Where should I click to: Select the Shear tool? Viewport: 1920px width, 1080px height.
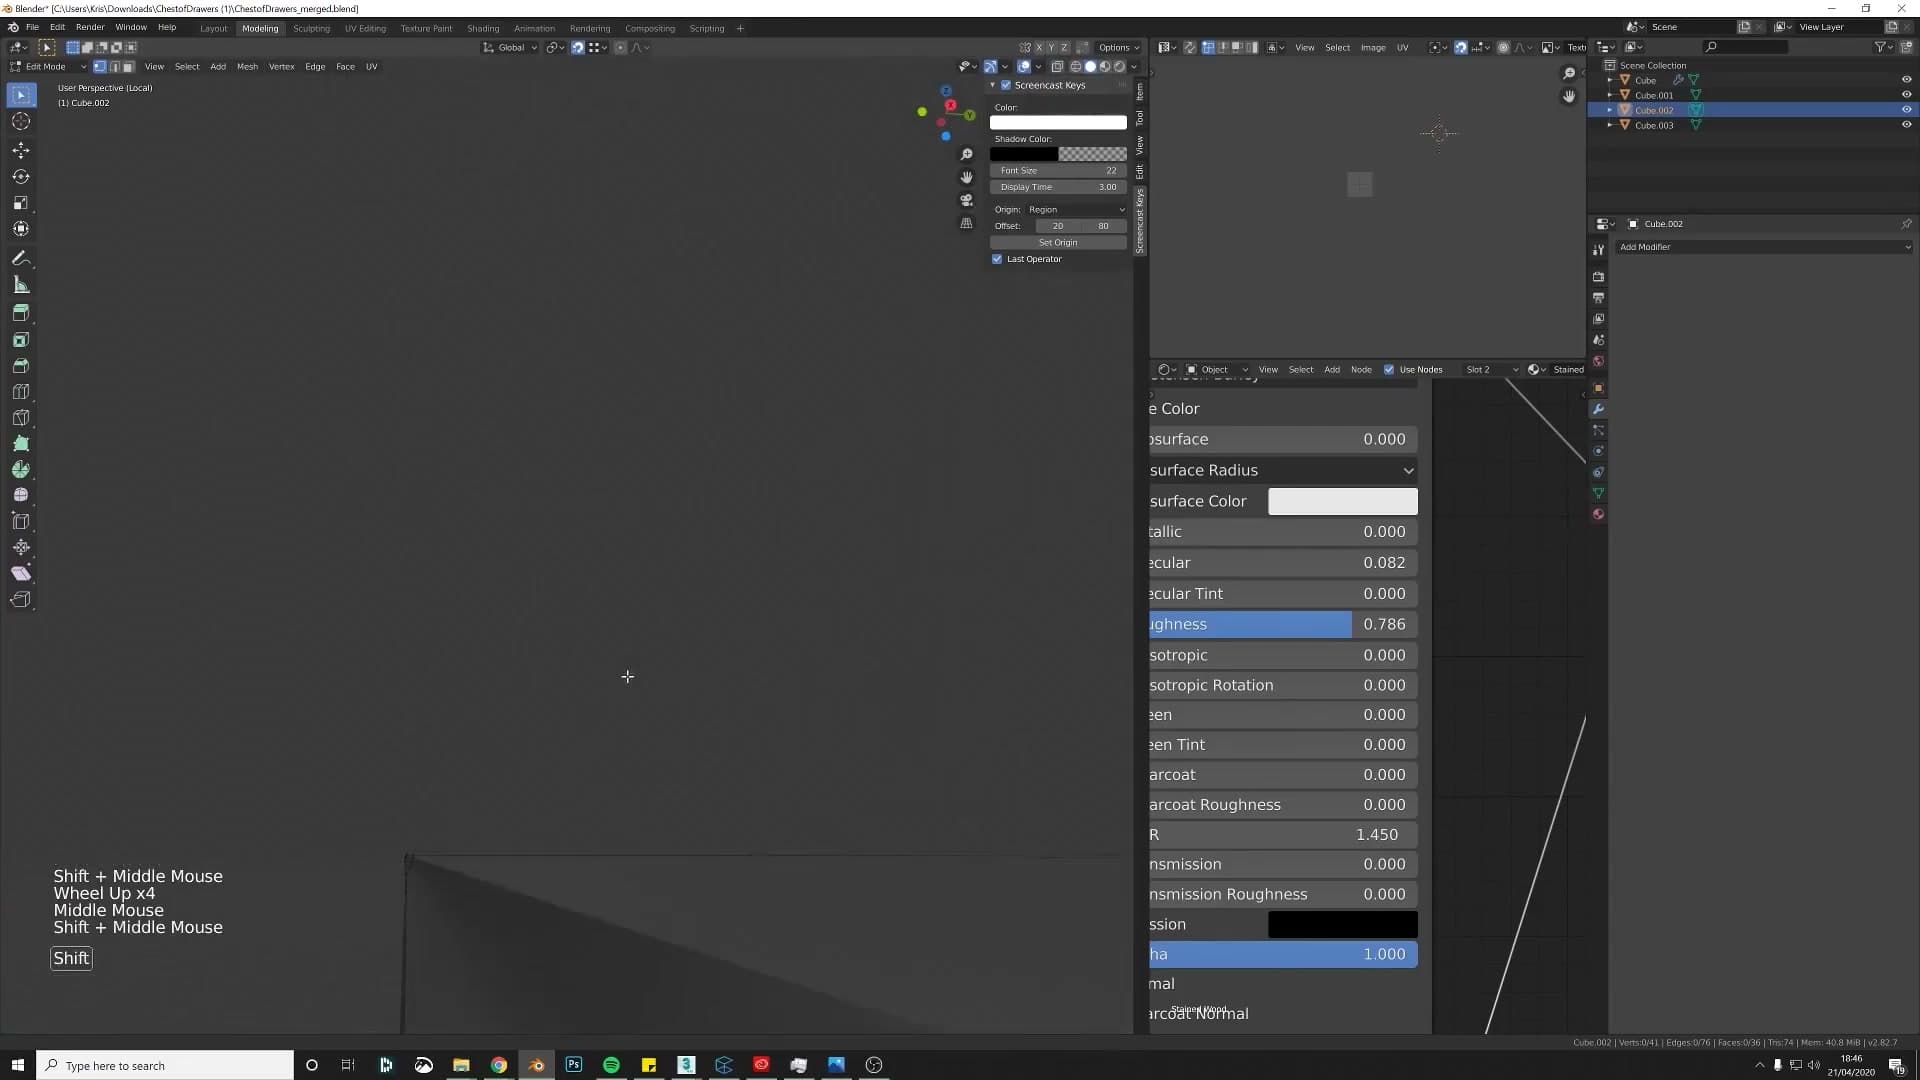pyautogui.click(x=21, y=573)
